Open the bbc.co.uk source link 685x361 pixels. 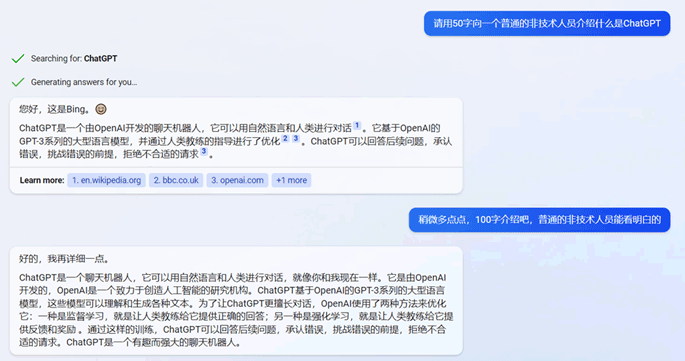coord(176,180)
